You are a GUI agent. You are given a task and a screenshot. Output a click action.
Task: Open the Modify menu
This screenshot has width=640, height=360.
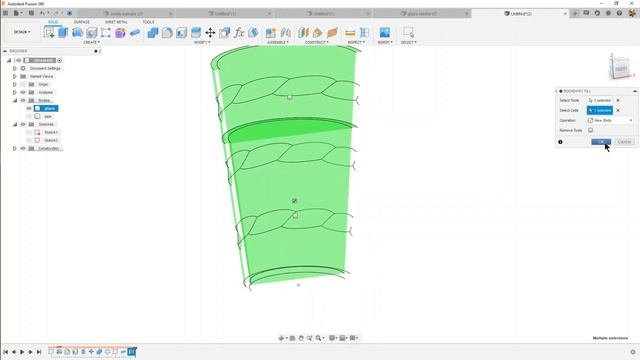pyautogui.click(x=202, y=42)
